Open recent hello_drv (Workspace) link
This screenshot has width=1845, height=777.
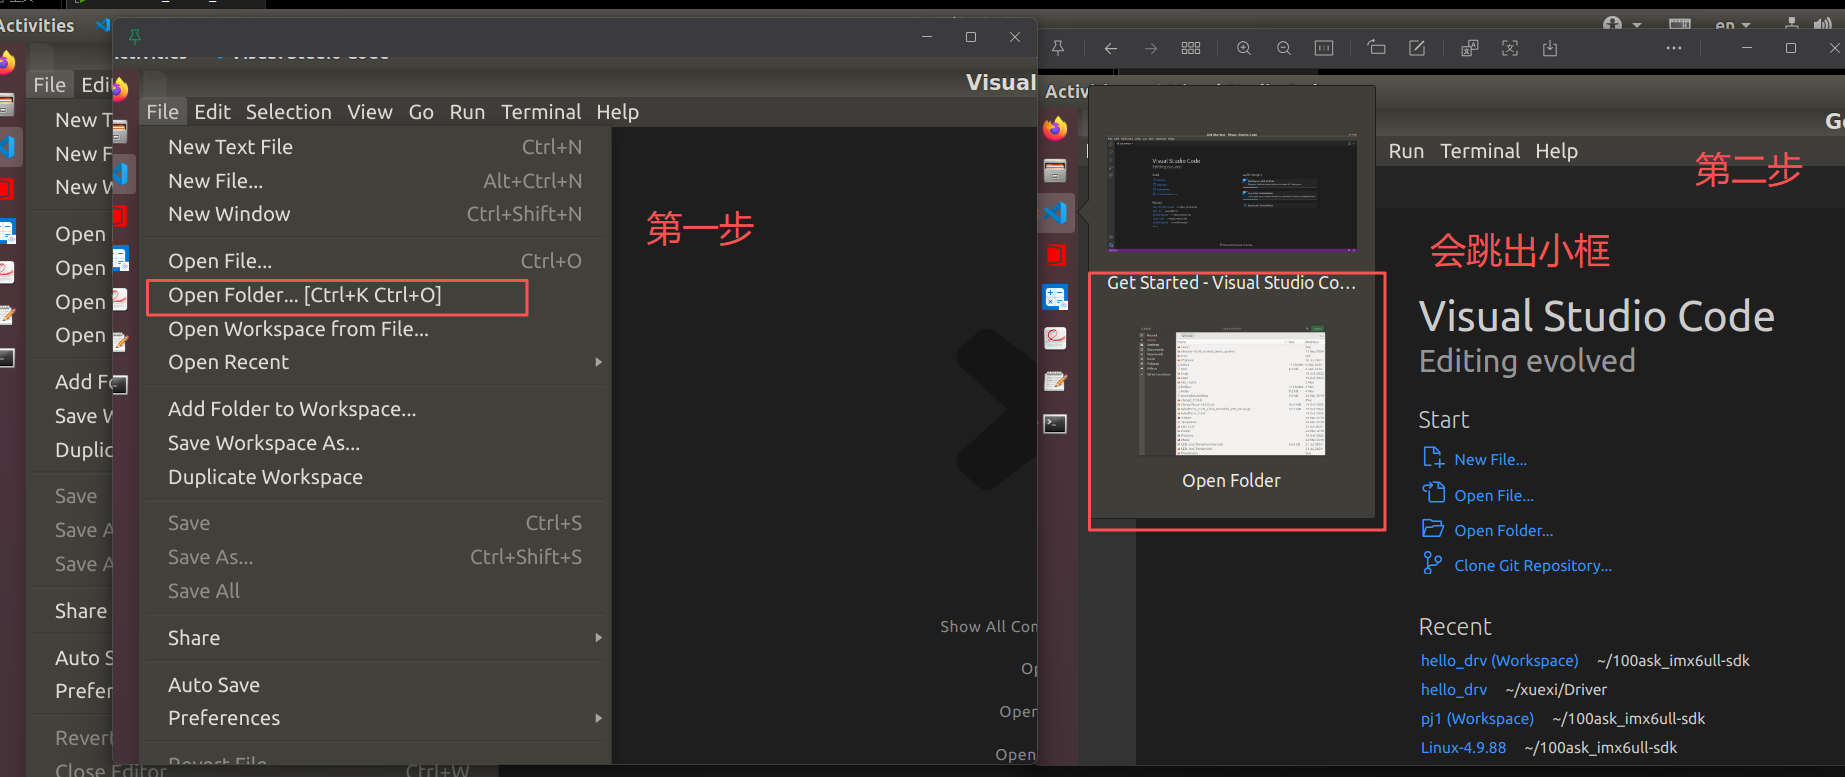(1499, 661)
